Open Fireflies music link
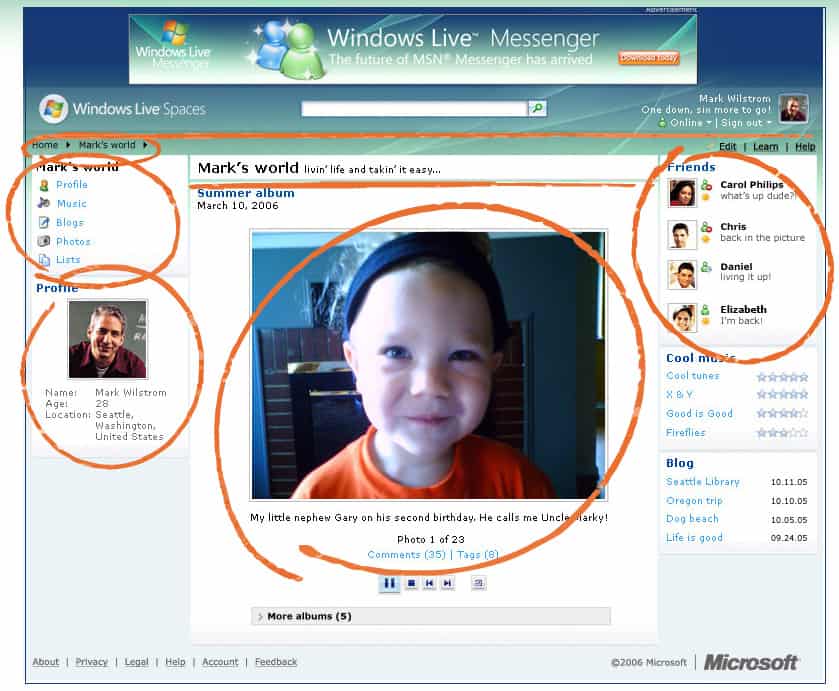 tap(685, 432)
